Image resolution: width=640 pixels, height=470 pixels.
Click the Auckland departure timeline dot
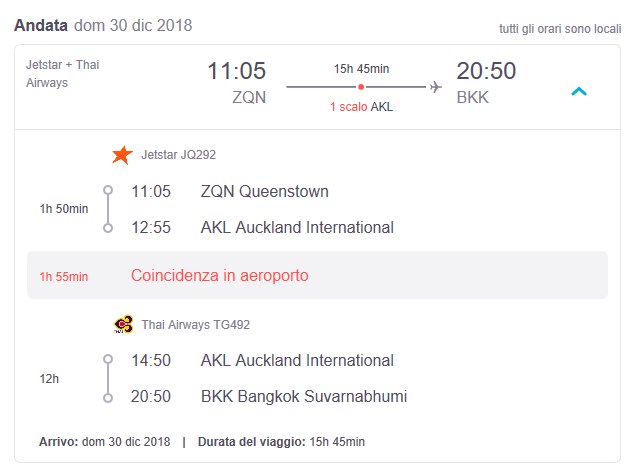[108, 360]
